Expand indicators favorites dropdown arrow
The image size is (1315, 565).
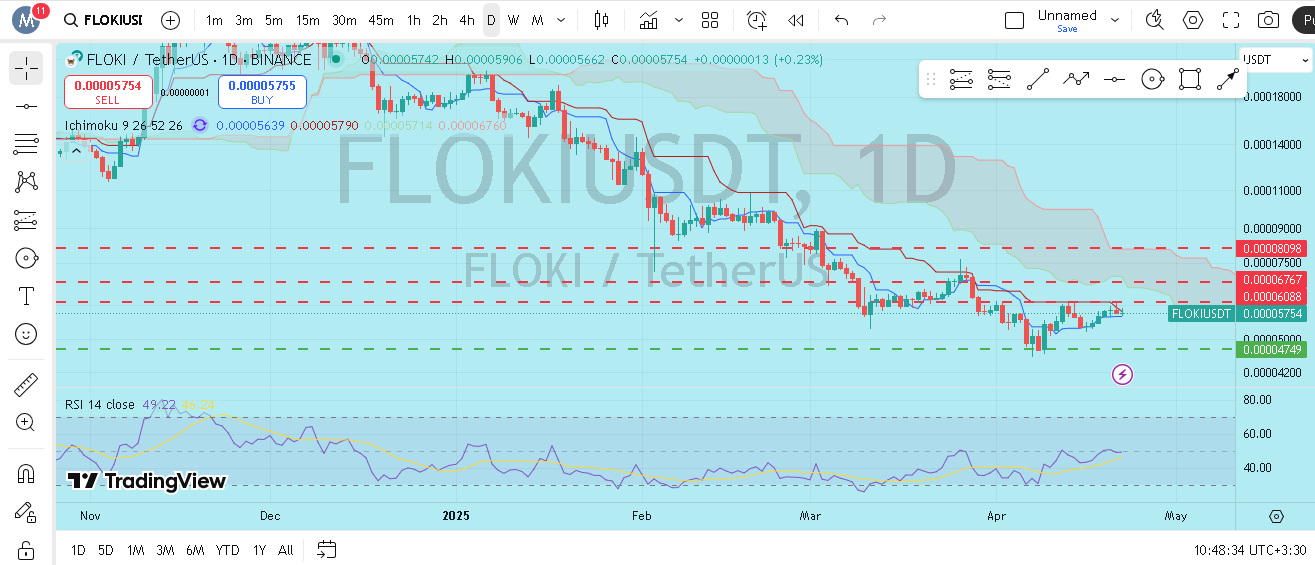coord(680,20)
